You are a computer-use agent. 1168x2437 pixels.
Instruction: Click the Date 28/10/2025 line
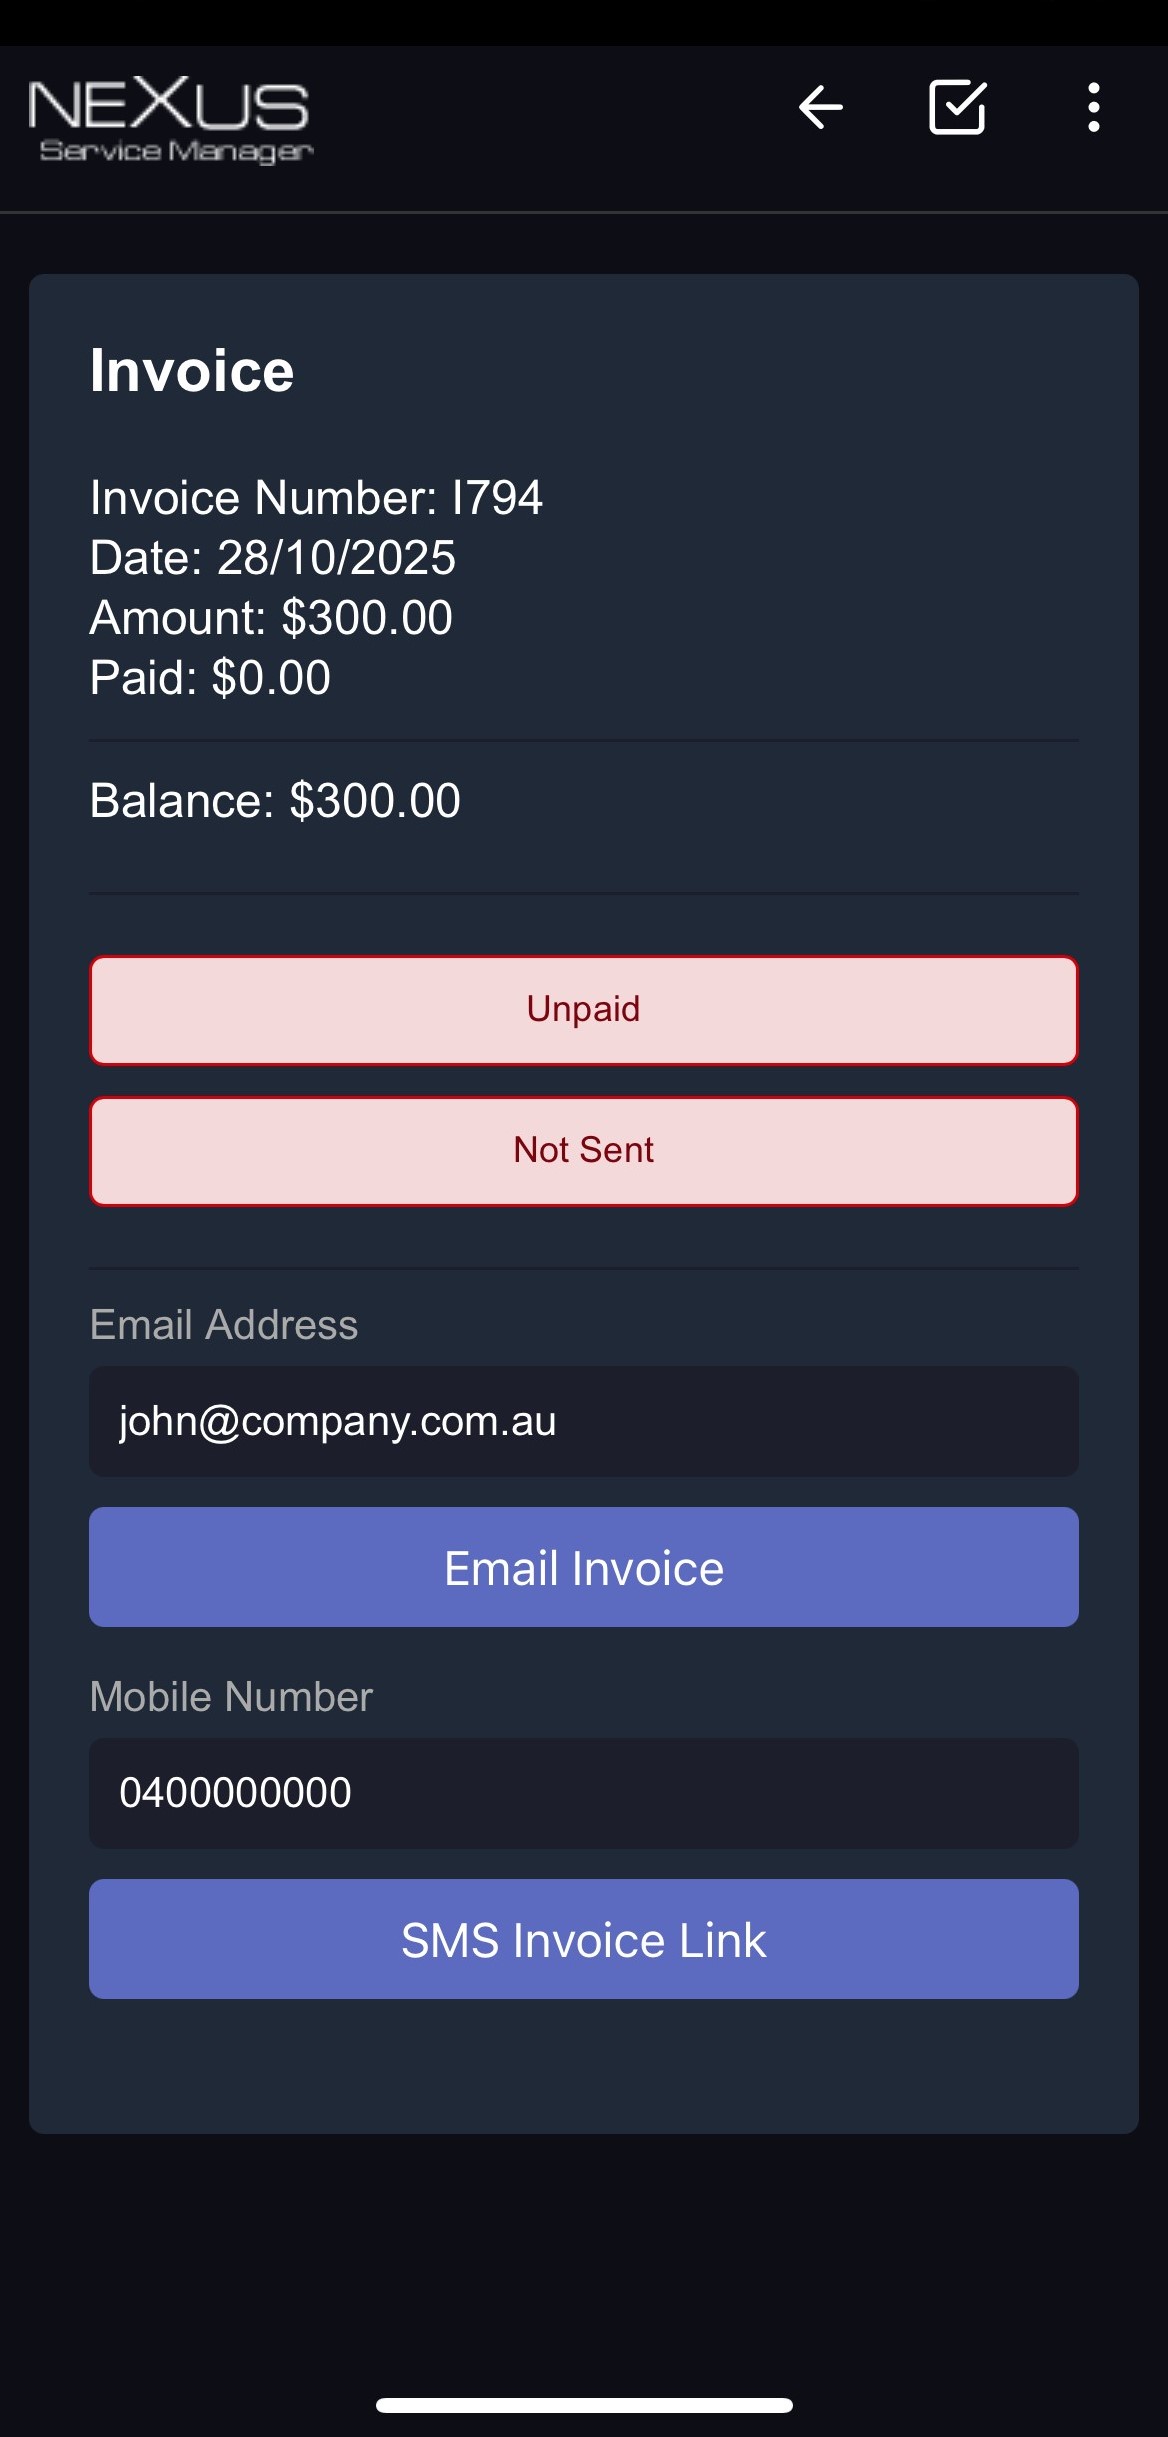[272, 558]
